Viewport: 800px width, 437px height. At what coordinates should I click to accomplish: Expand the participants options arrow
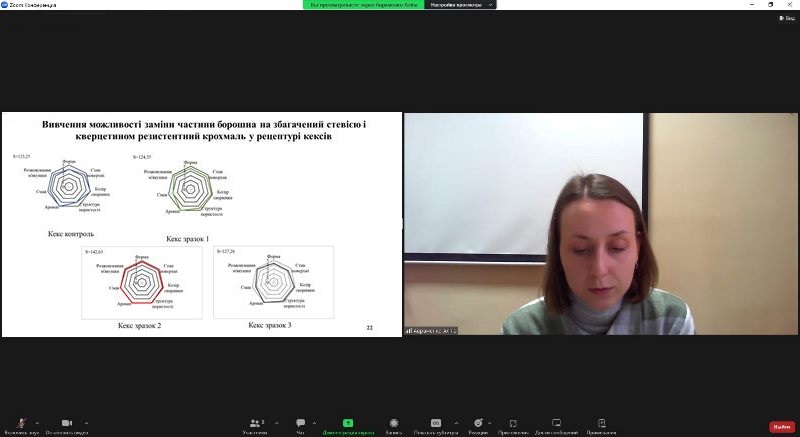click(x=277, y=423)
